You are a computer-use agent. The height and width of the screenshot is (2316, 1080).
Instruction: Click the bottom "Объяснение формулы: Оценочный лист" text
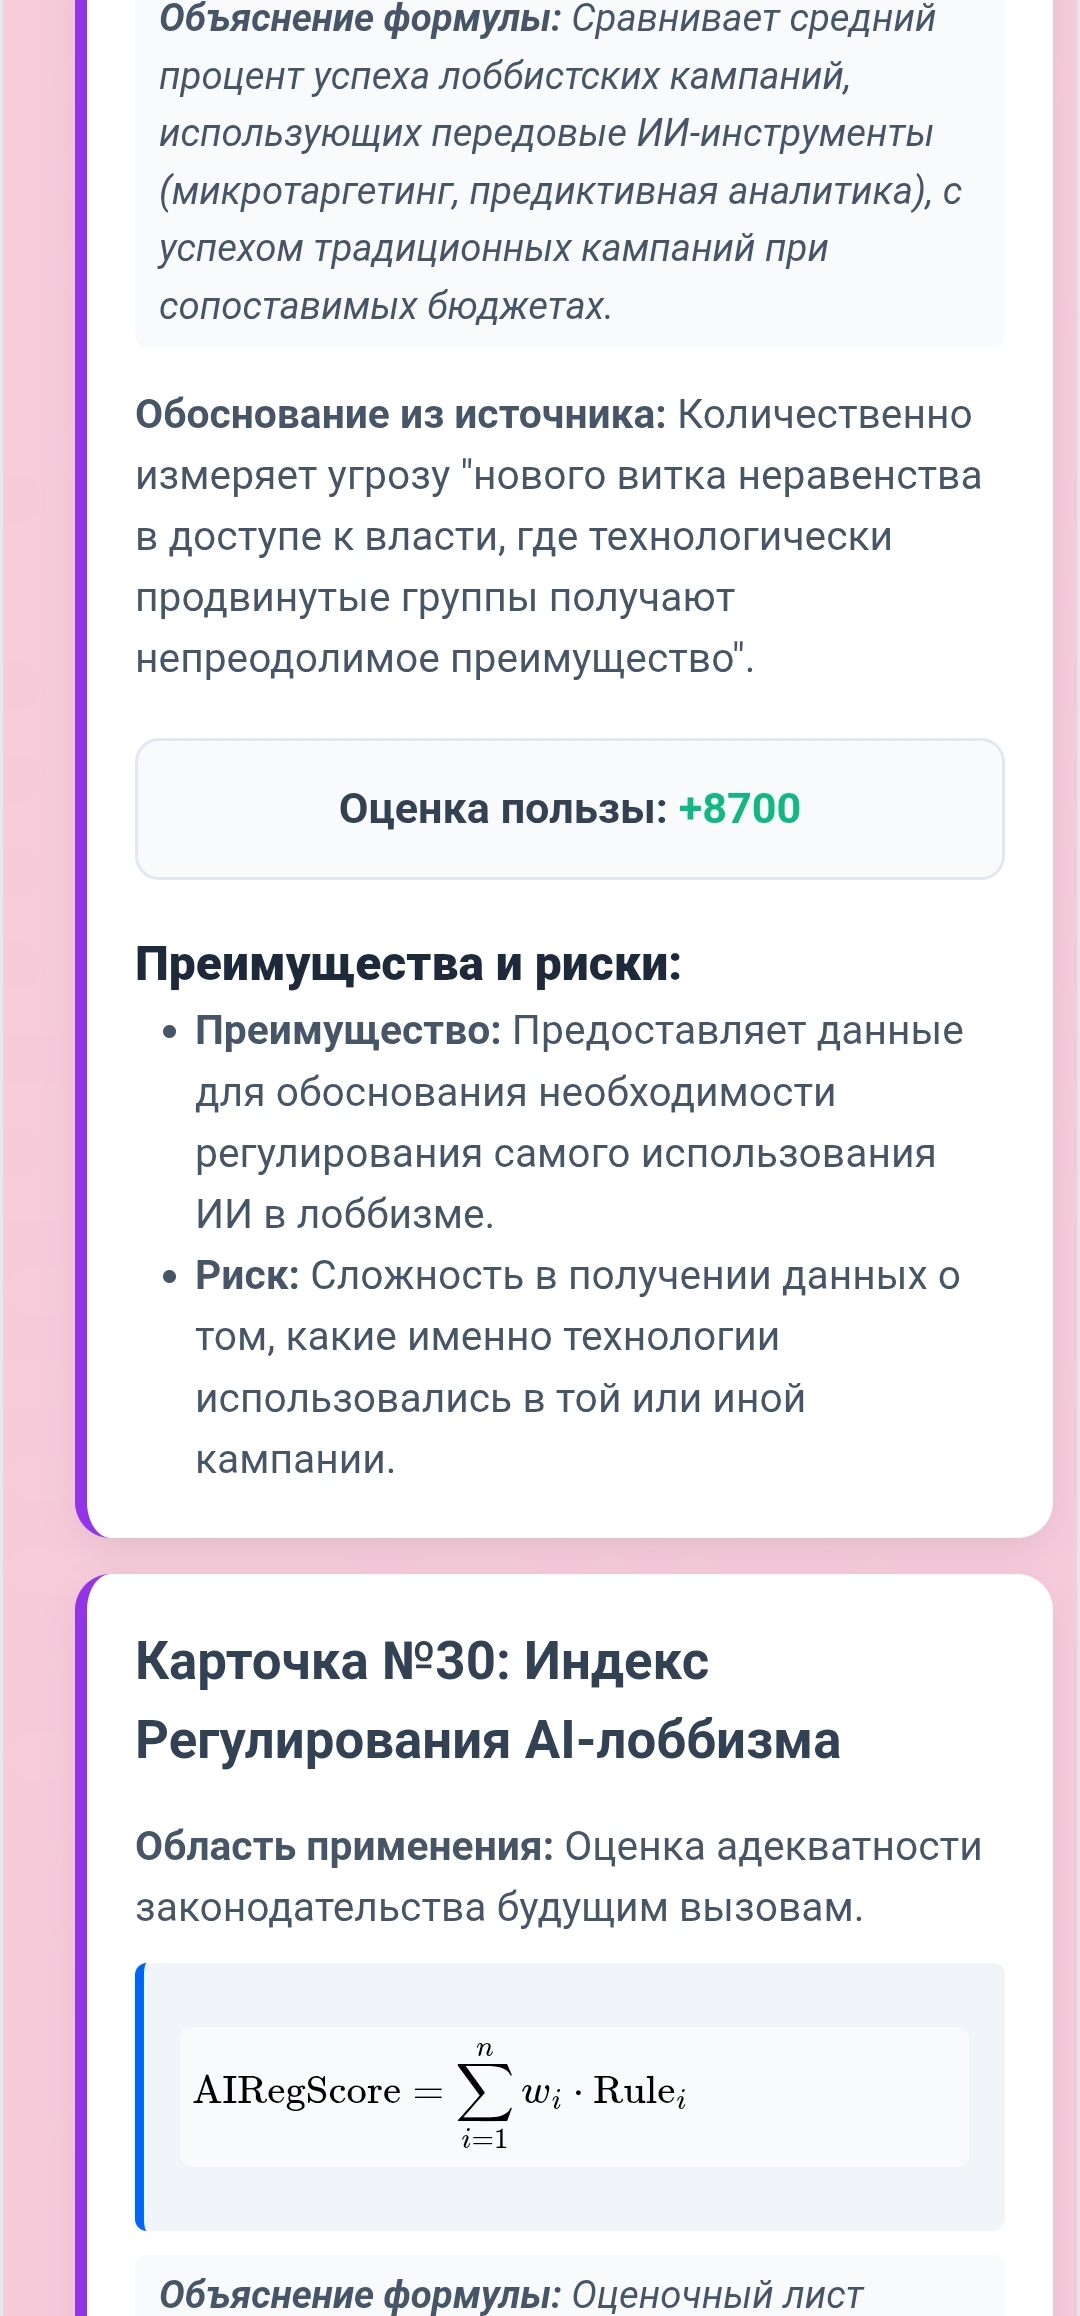click(x=511, y=2294)
